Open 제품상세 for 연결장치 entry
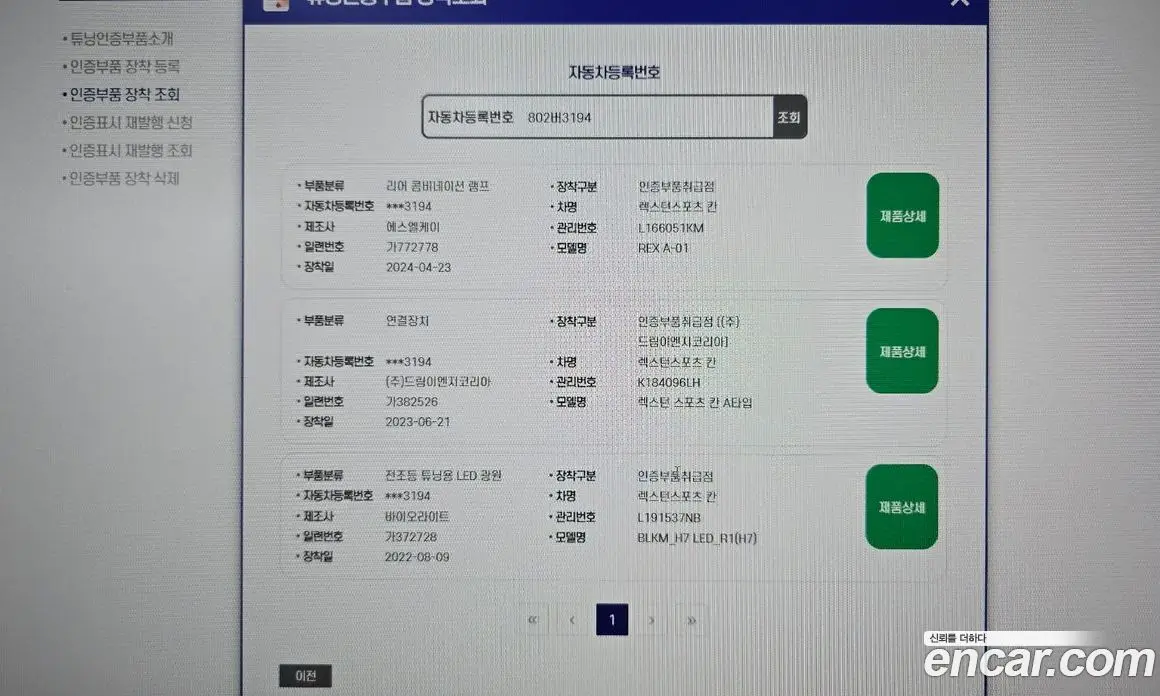The width and height of the screenshot is (1160, 696). pyautogui.click(x=903, y=351)
